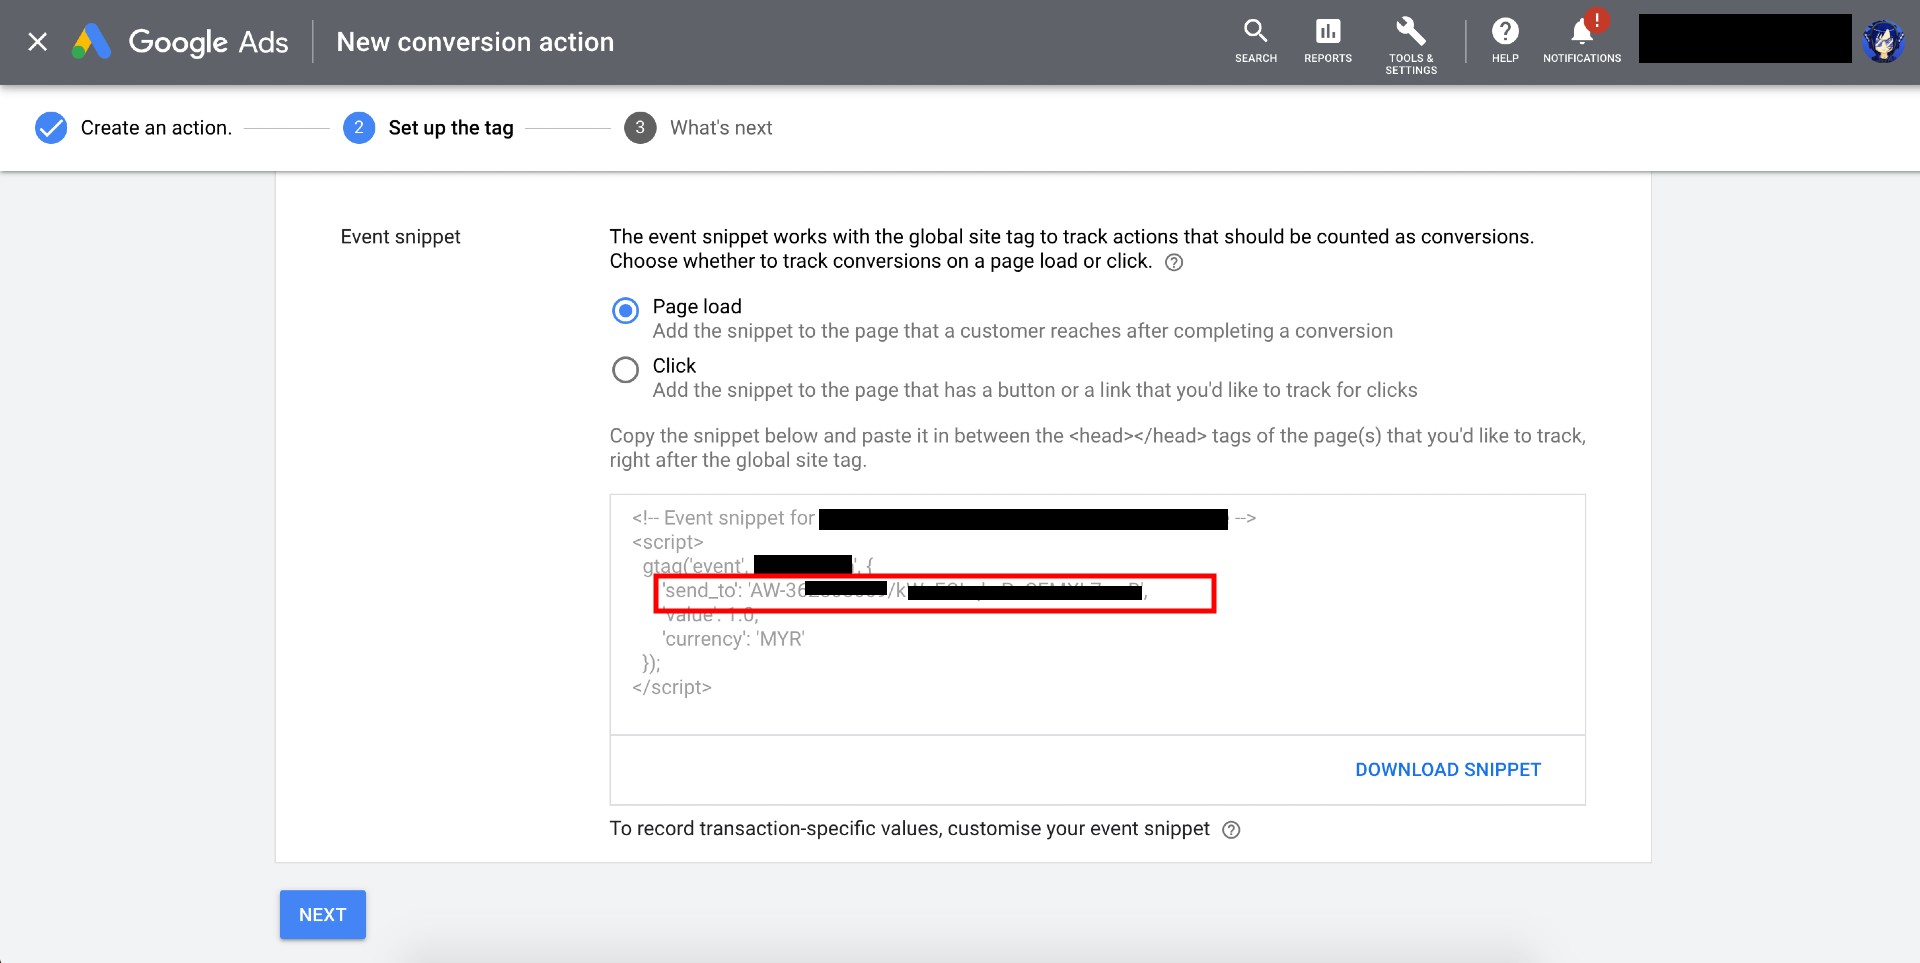This screenshot has width=1920, height=963.
Task: Open the Reports menu
Action: [1328, 41]
